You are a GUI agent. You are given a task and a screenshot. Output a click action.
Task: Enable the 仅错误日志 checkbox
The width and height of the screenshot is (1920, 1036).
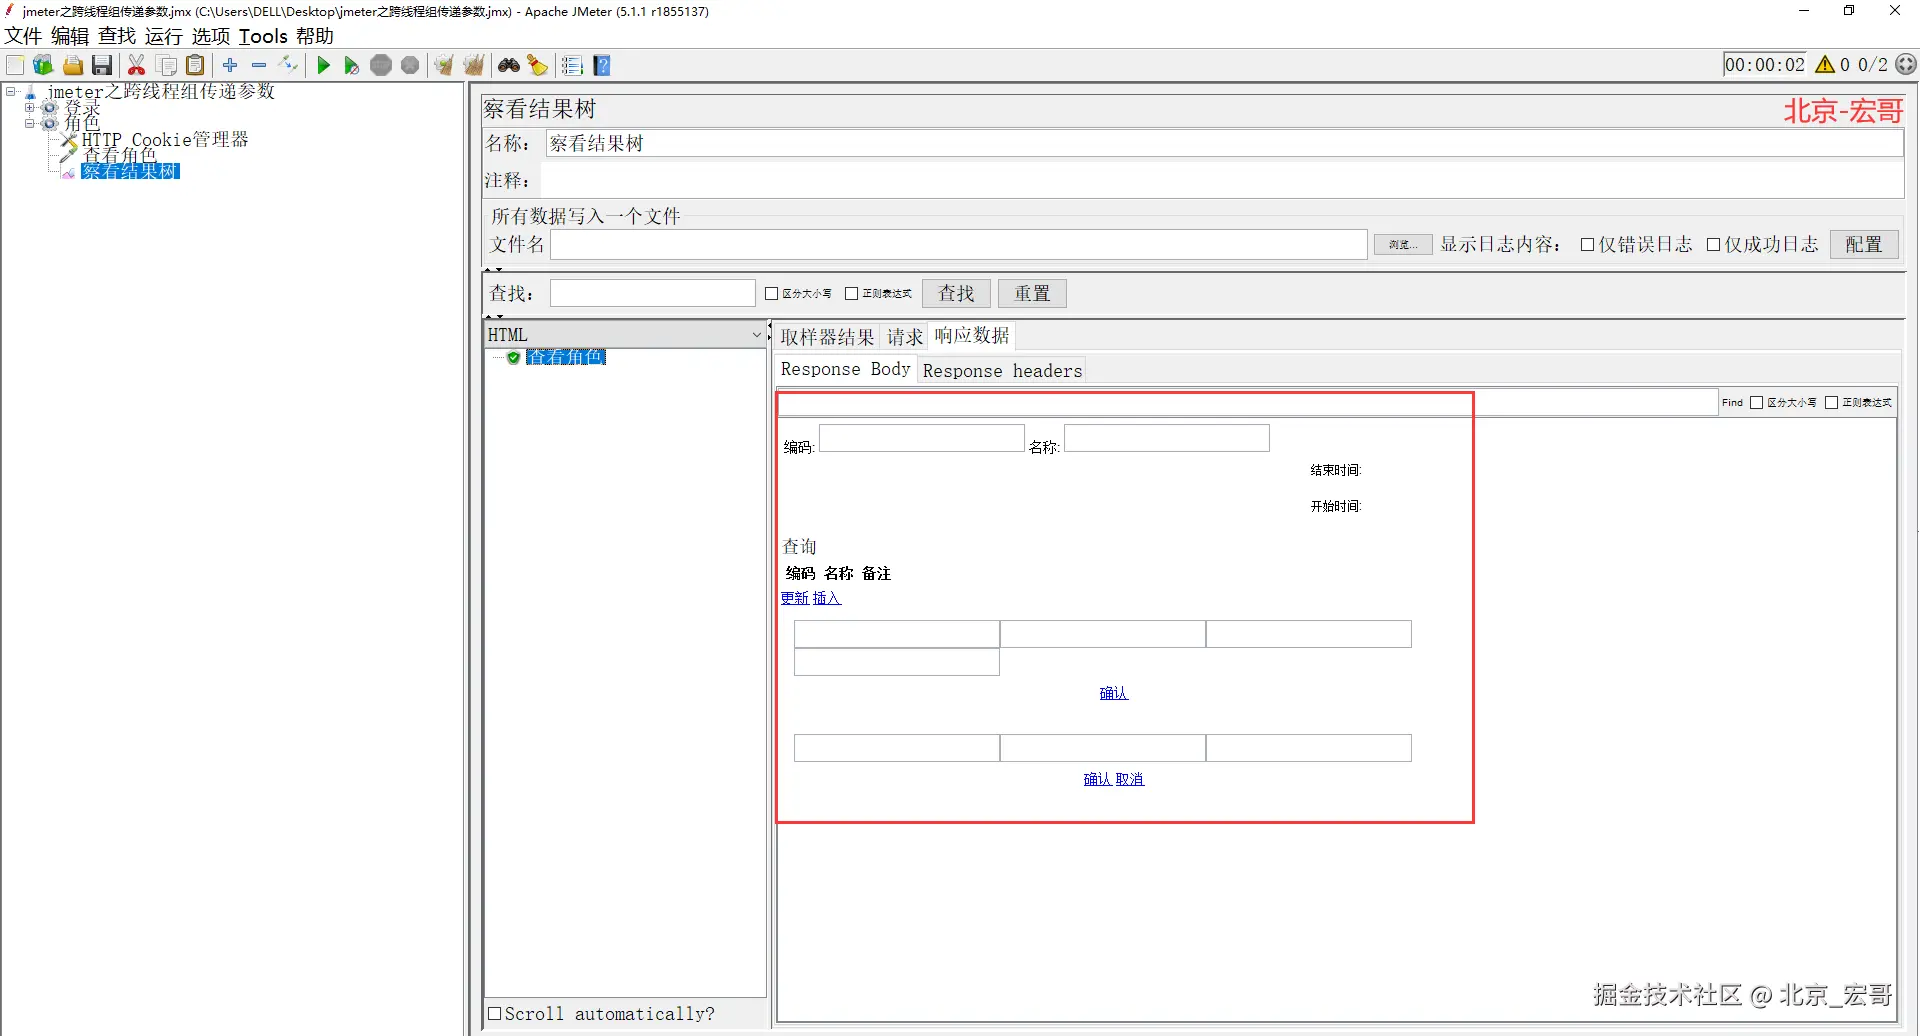click(1587, 245)
